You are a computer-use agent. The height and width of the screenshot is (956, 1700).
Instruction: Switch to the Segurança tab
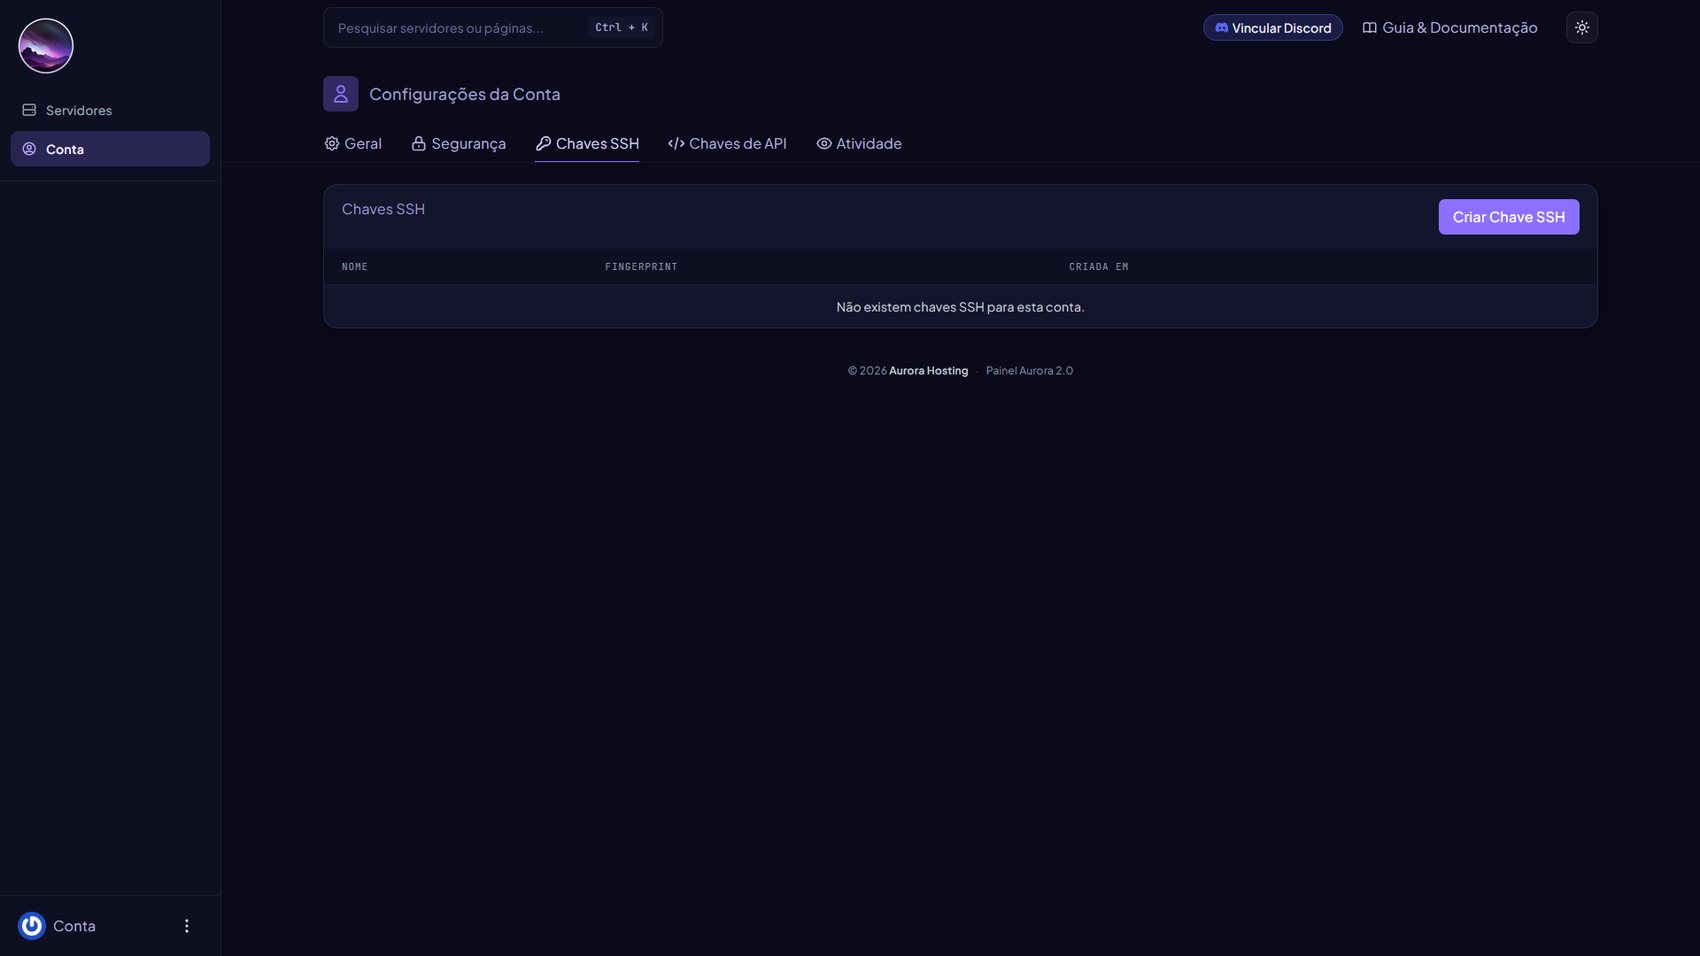459,144
